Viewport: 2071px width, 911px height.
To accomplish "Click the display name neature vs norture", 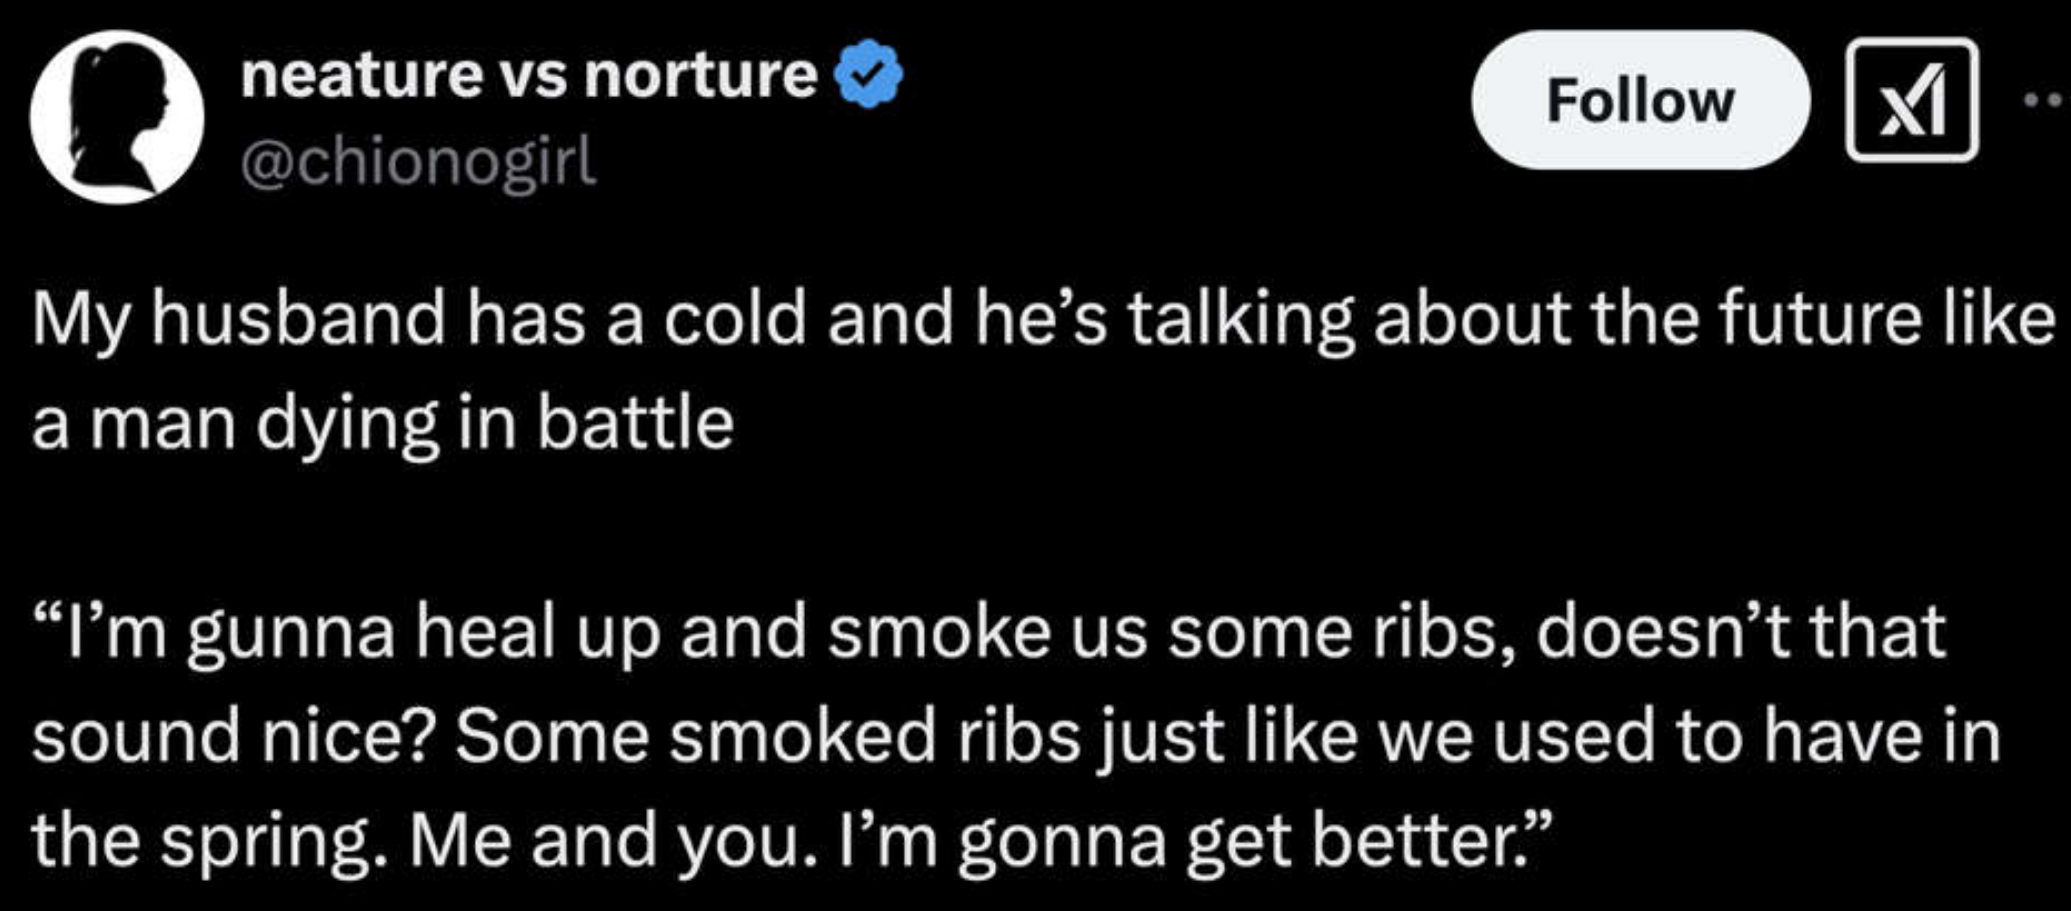I will 528,74.
